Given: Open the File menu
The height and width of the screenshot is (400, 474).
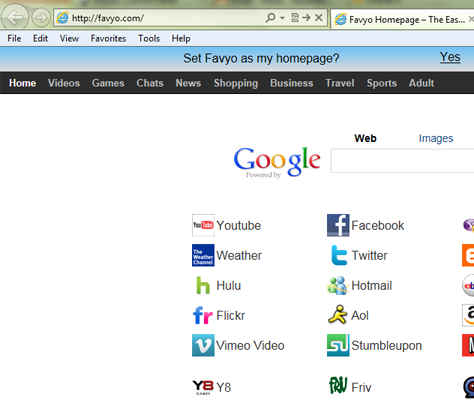Looking at the screenshot, I should pyautogui.click(x=14, y=38).
